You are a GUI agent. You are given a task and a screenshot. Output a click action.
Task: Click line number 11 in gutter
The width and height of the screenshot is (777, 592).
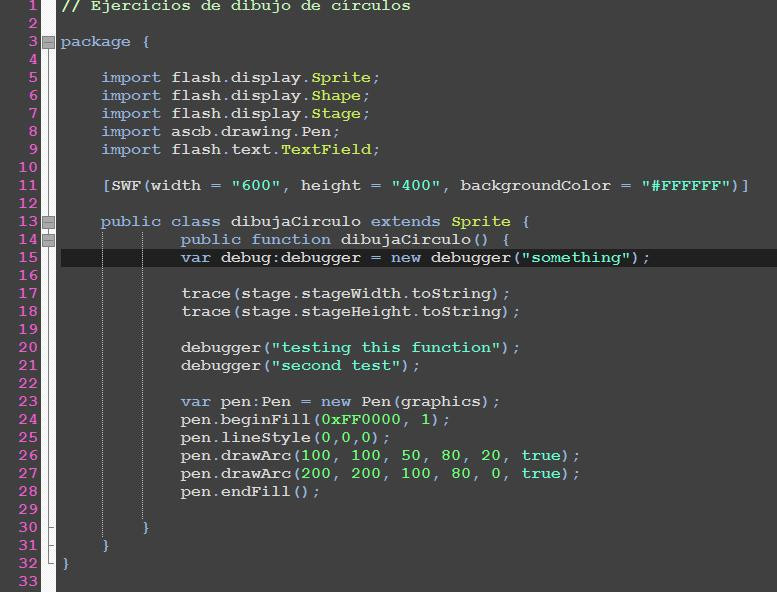point(28,186)
